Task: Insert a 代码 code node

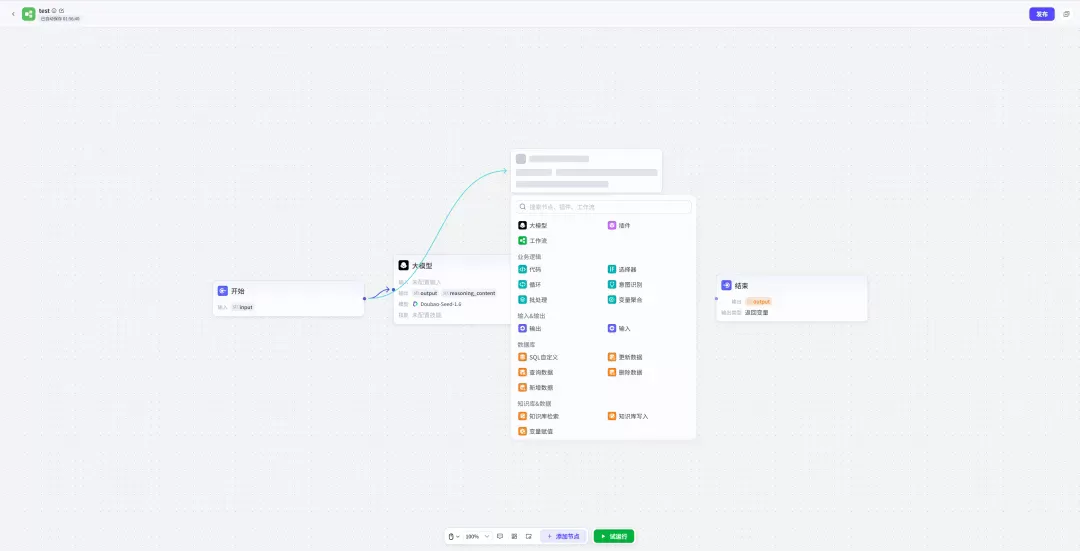Action: click(x=530, y=269)
